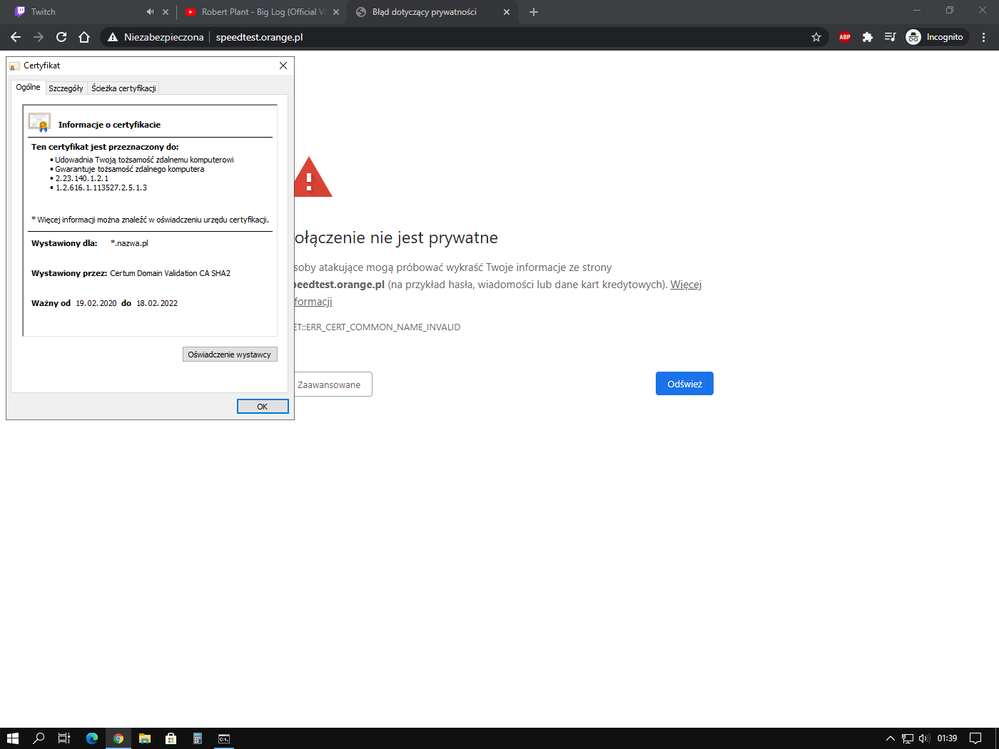999x749 pixels.
Task: Open the notification center icon
Action: click(975, 738)
